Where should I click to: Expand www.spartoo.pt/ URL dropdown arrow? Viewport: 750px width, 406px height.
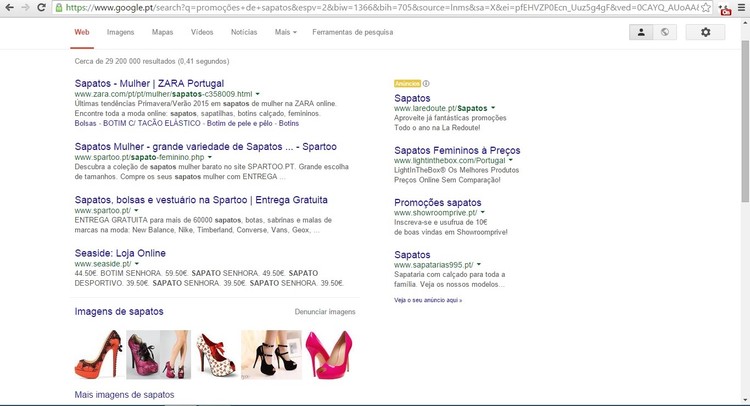136,210
